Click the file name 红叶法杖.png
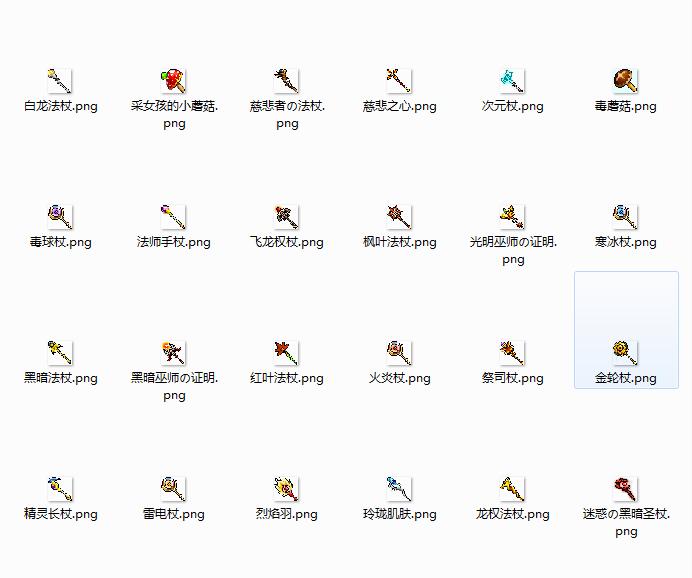This screenshot has height=578, width=692. point(286,378)
